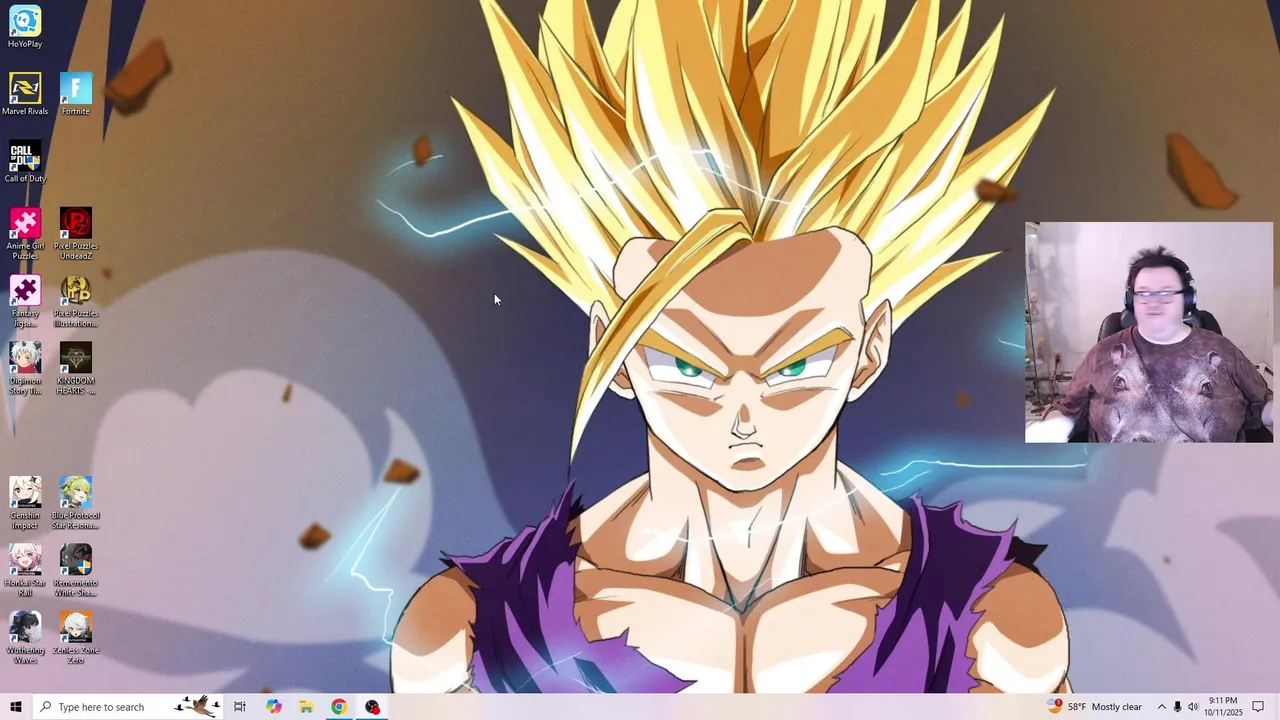Image resolution: width=1280 pixels, height=720 pixels.
Task: Open the notification center icon
Action: [1258, 707]
